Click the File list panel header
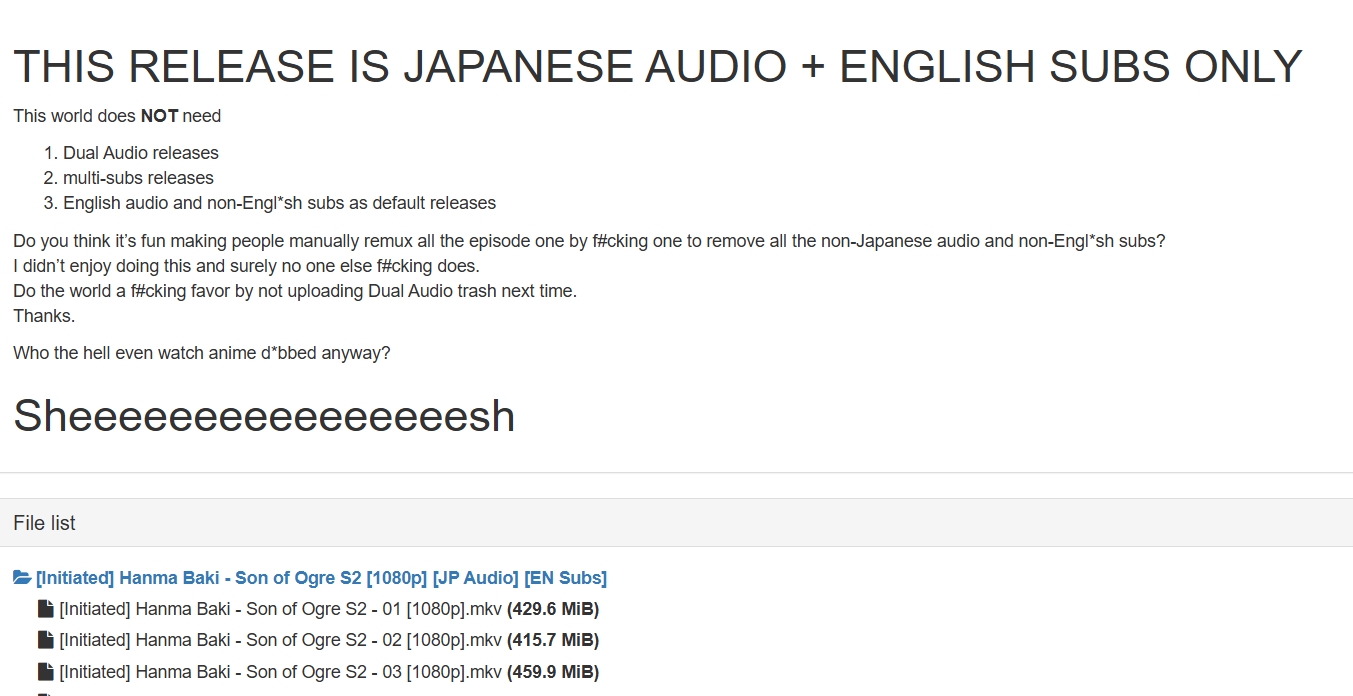This screenshot has height=696, width=1353. tap(676, 523)
